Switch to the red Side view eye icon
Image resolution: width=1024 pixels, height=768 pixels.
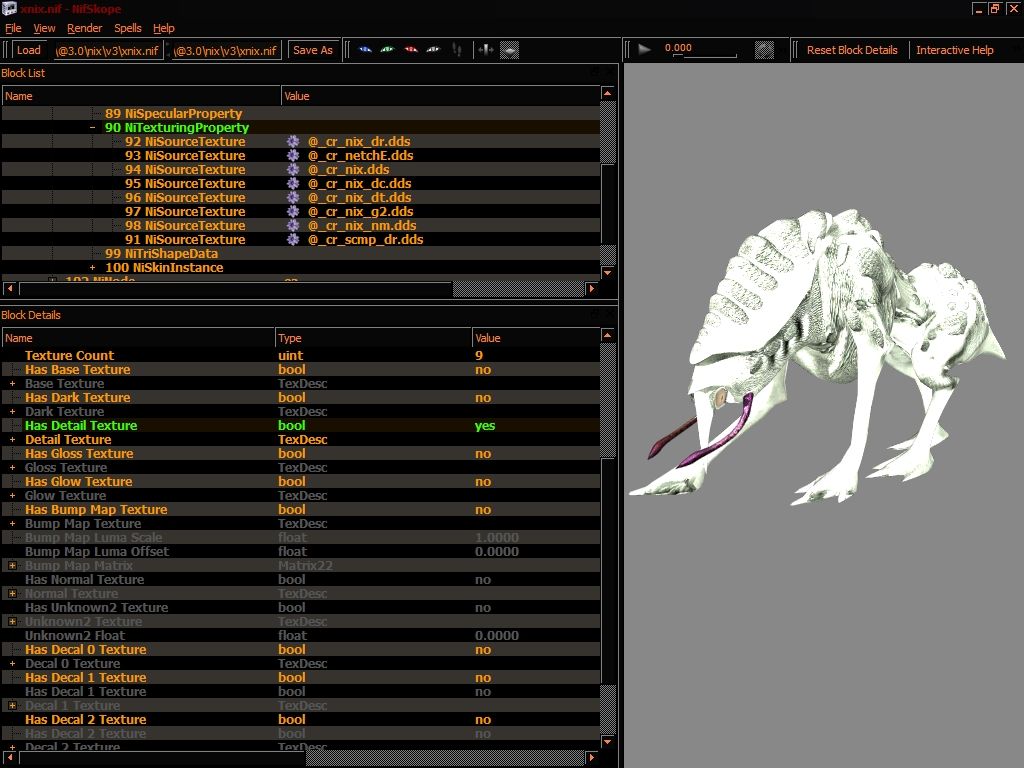tap(411, 50)
